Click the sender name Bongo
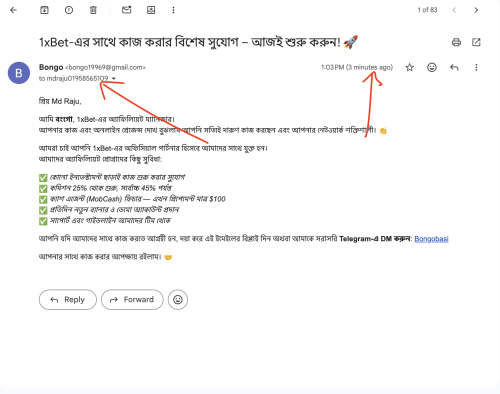 (51, 67)
